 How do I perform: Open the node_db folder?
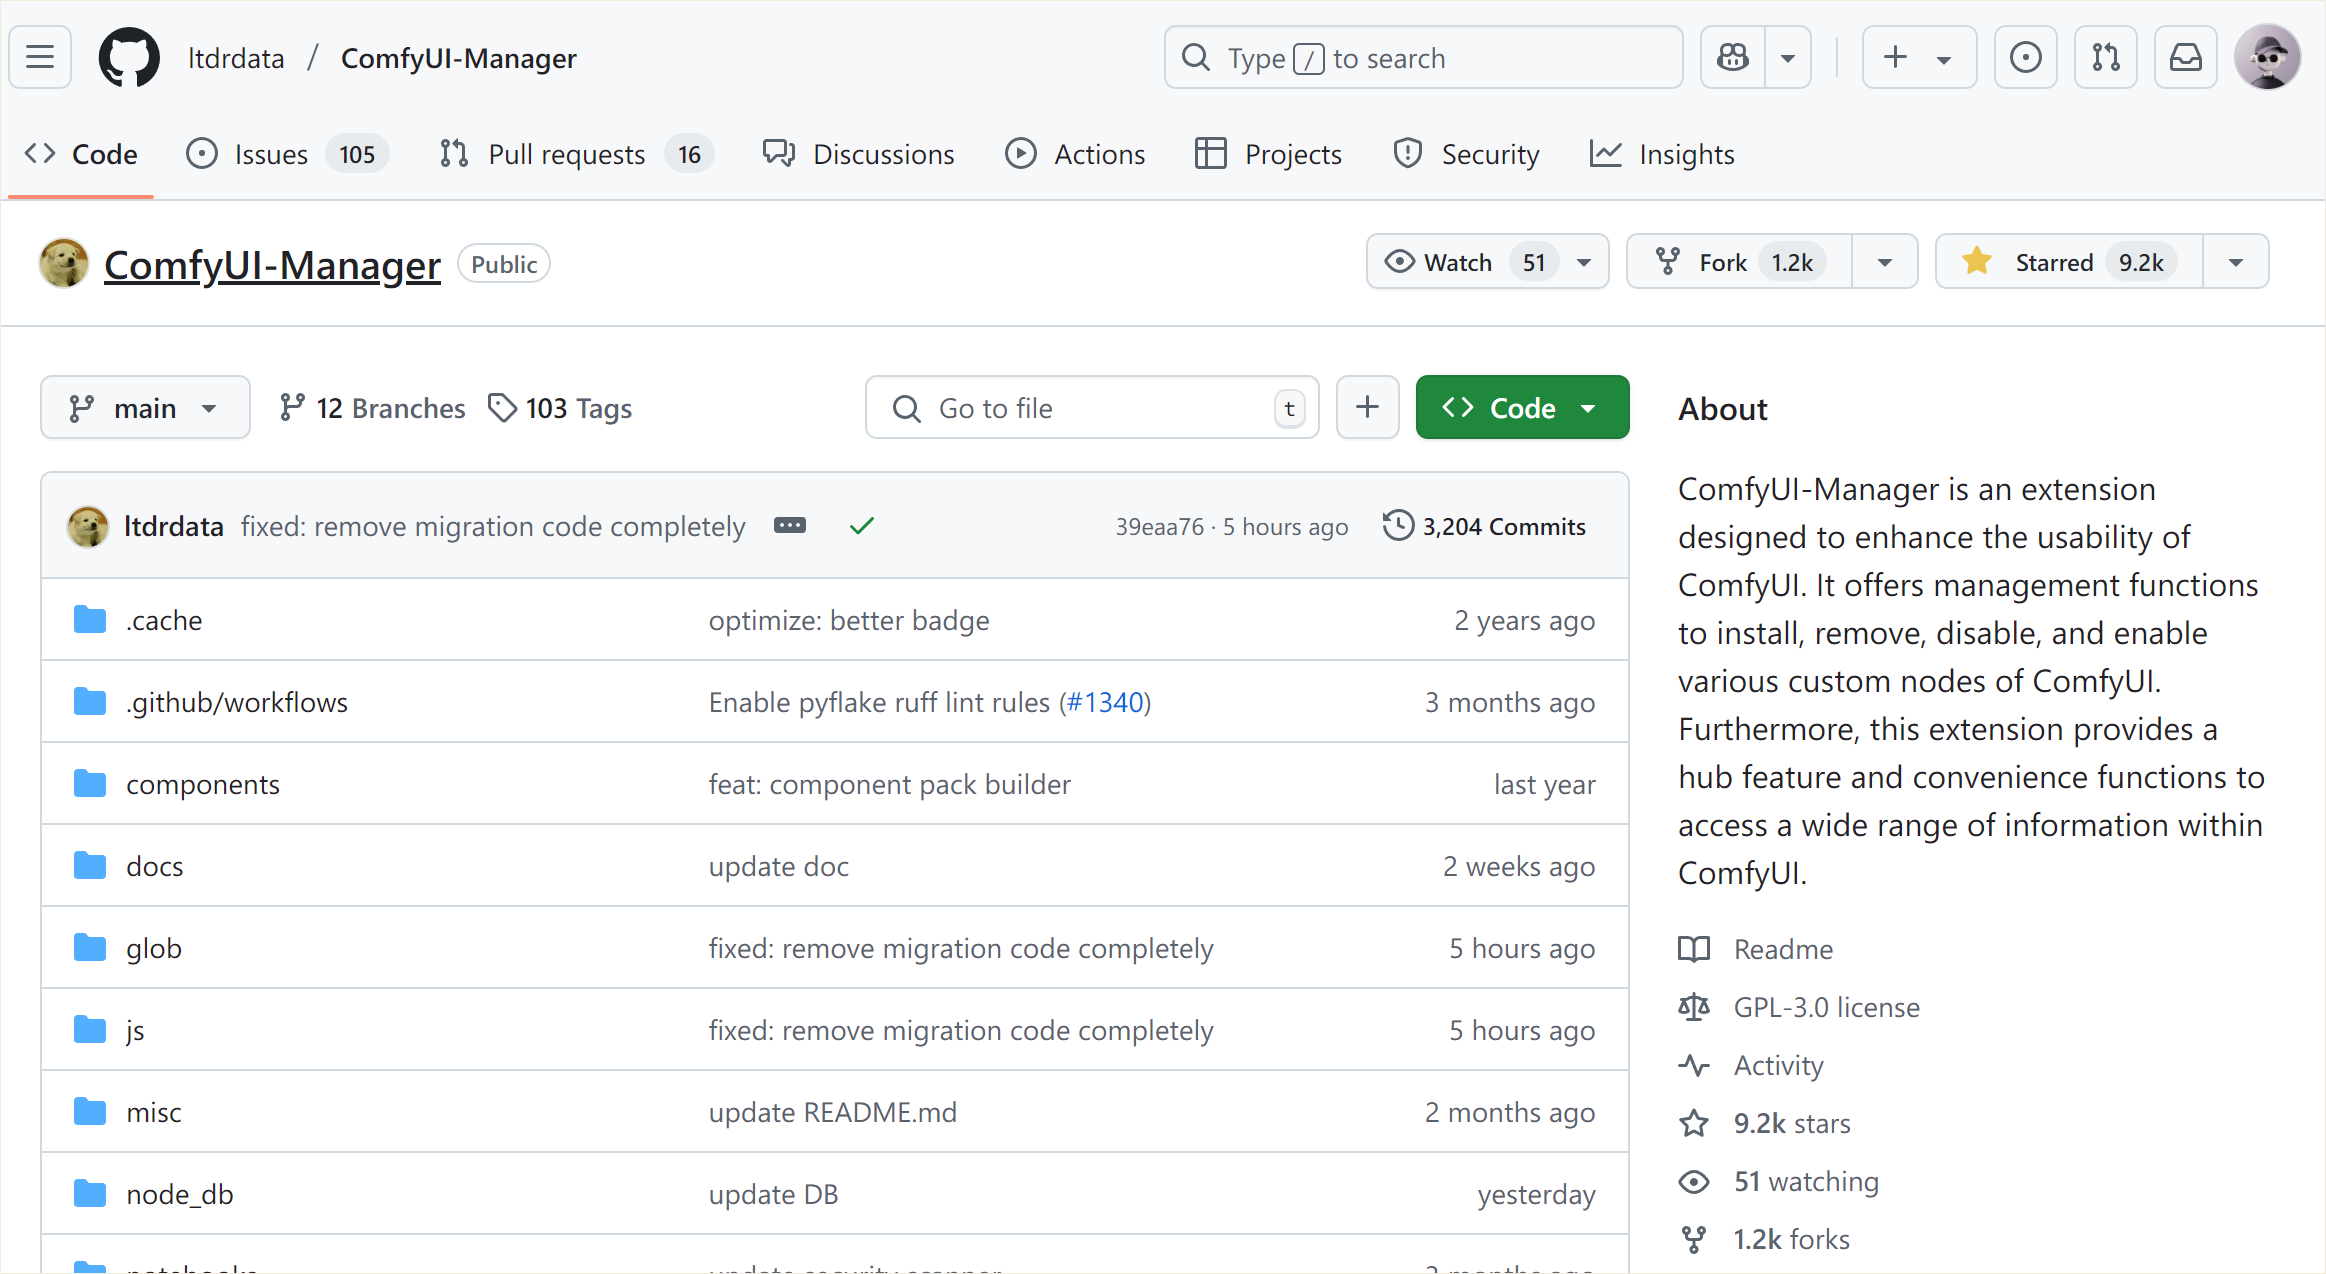(x=180, y=1194)
